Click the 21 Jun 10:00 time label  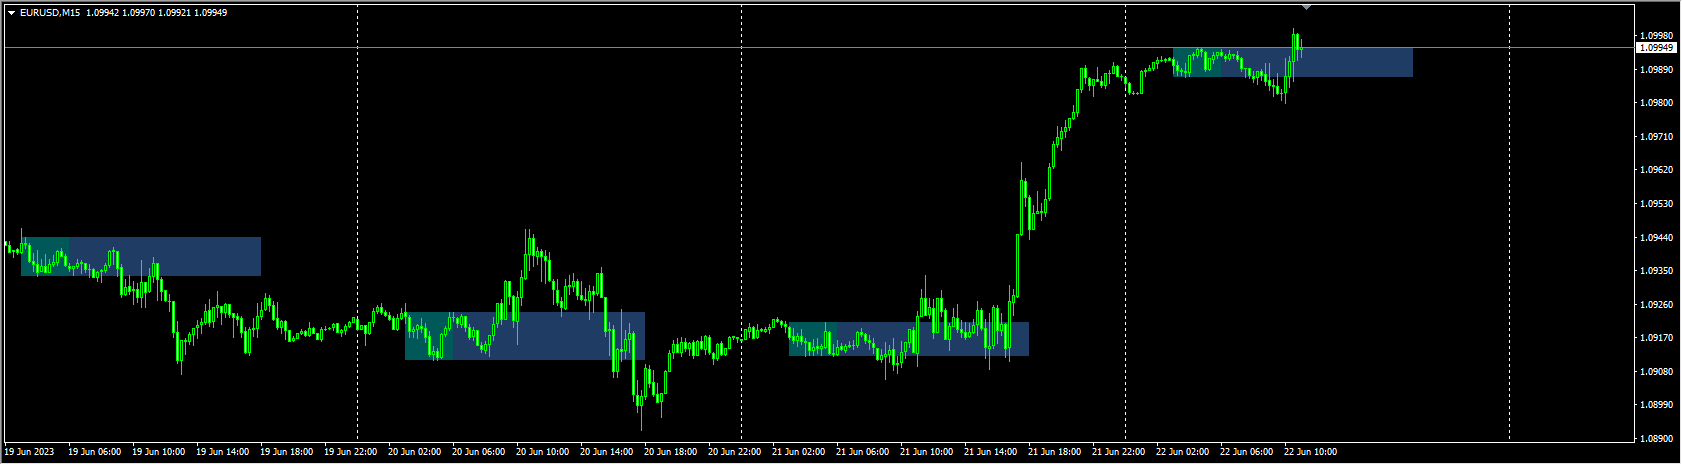[x=926, y=452]
